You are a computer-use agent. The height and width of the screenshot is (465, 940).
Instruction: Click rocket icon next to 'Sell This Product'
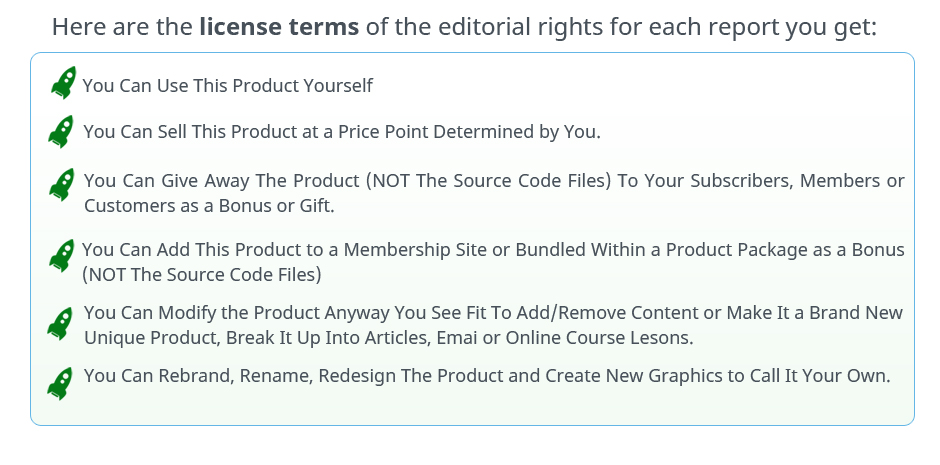point(62,131)
